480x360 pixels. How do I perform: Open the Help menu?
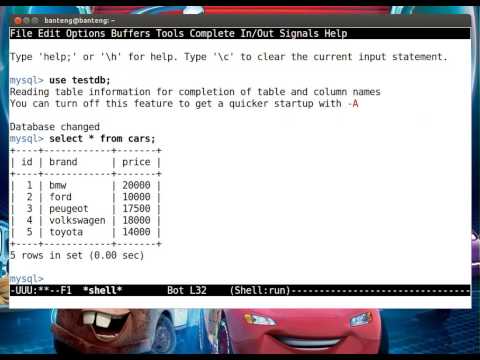(336, 33)
